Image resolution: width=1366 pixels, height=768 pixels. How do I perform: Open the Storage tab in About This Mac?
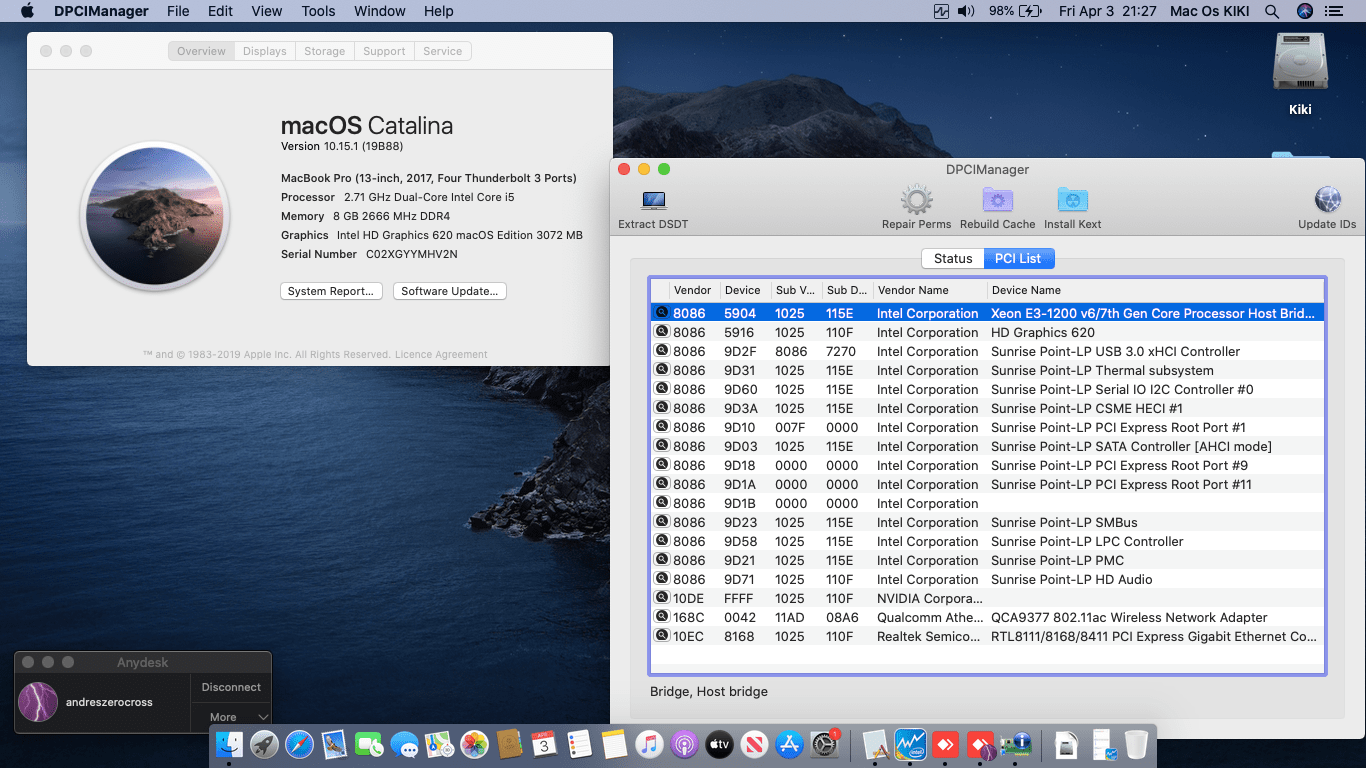(x=324, y=51)
